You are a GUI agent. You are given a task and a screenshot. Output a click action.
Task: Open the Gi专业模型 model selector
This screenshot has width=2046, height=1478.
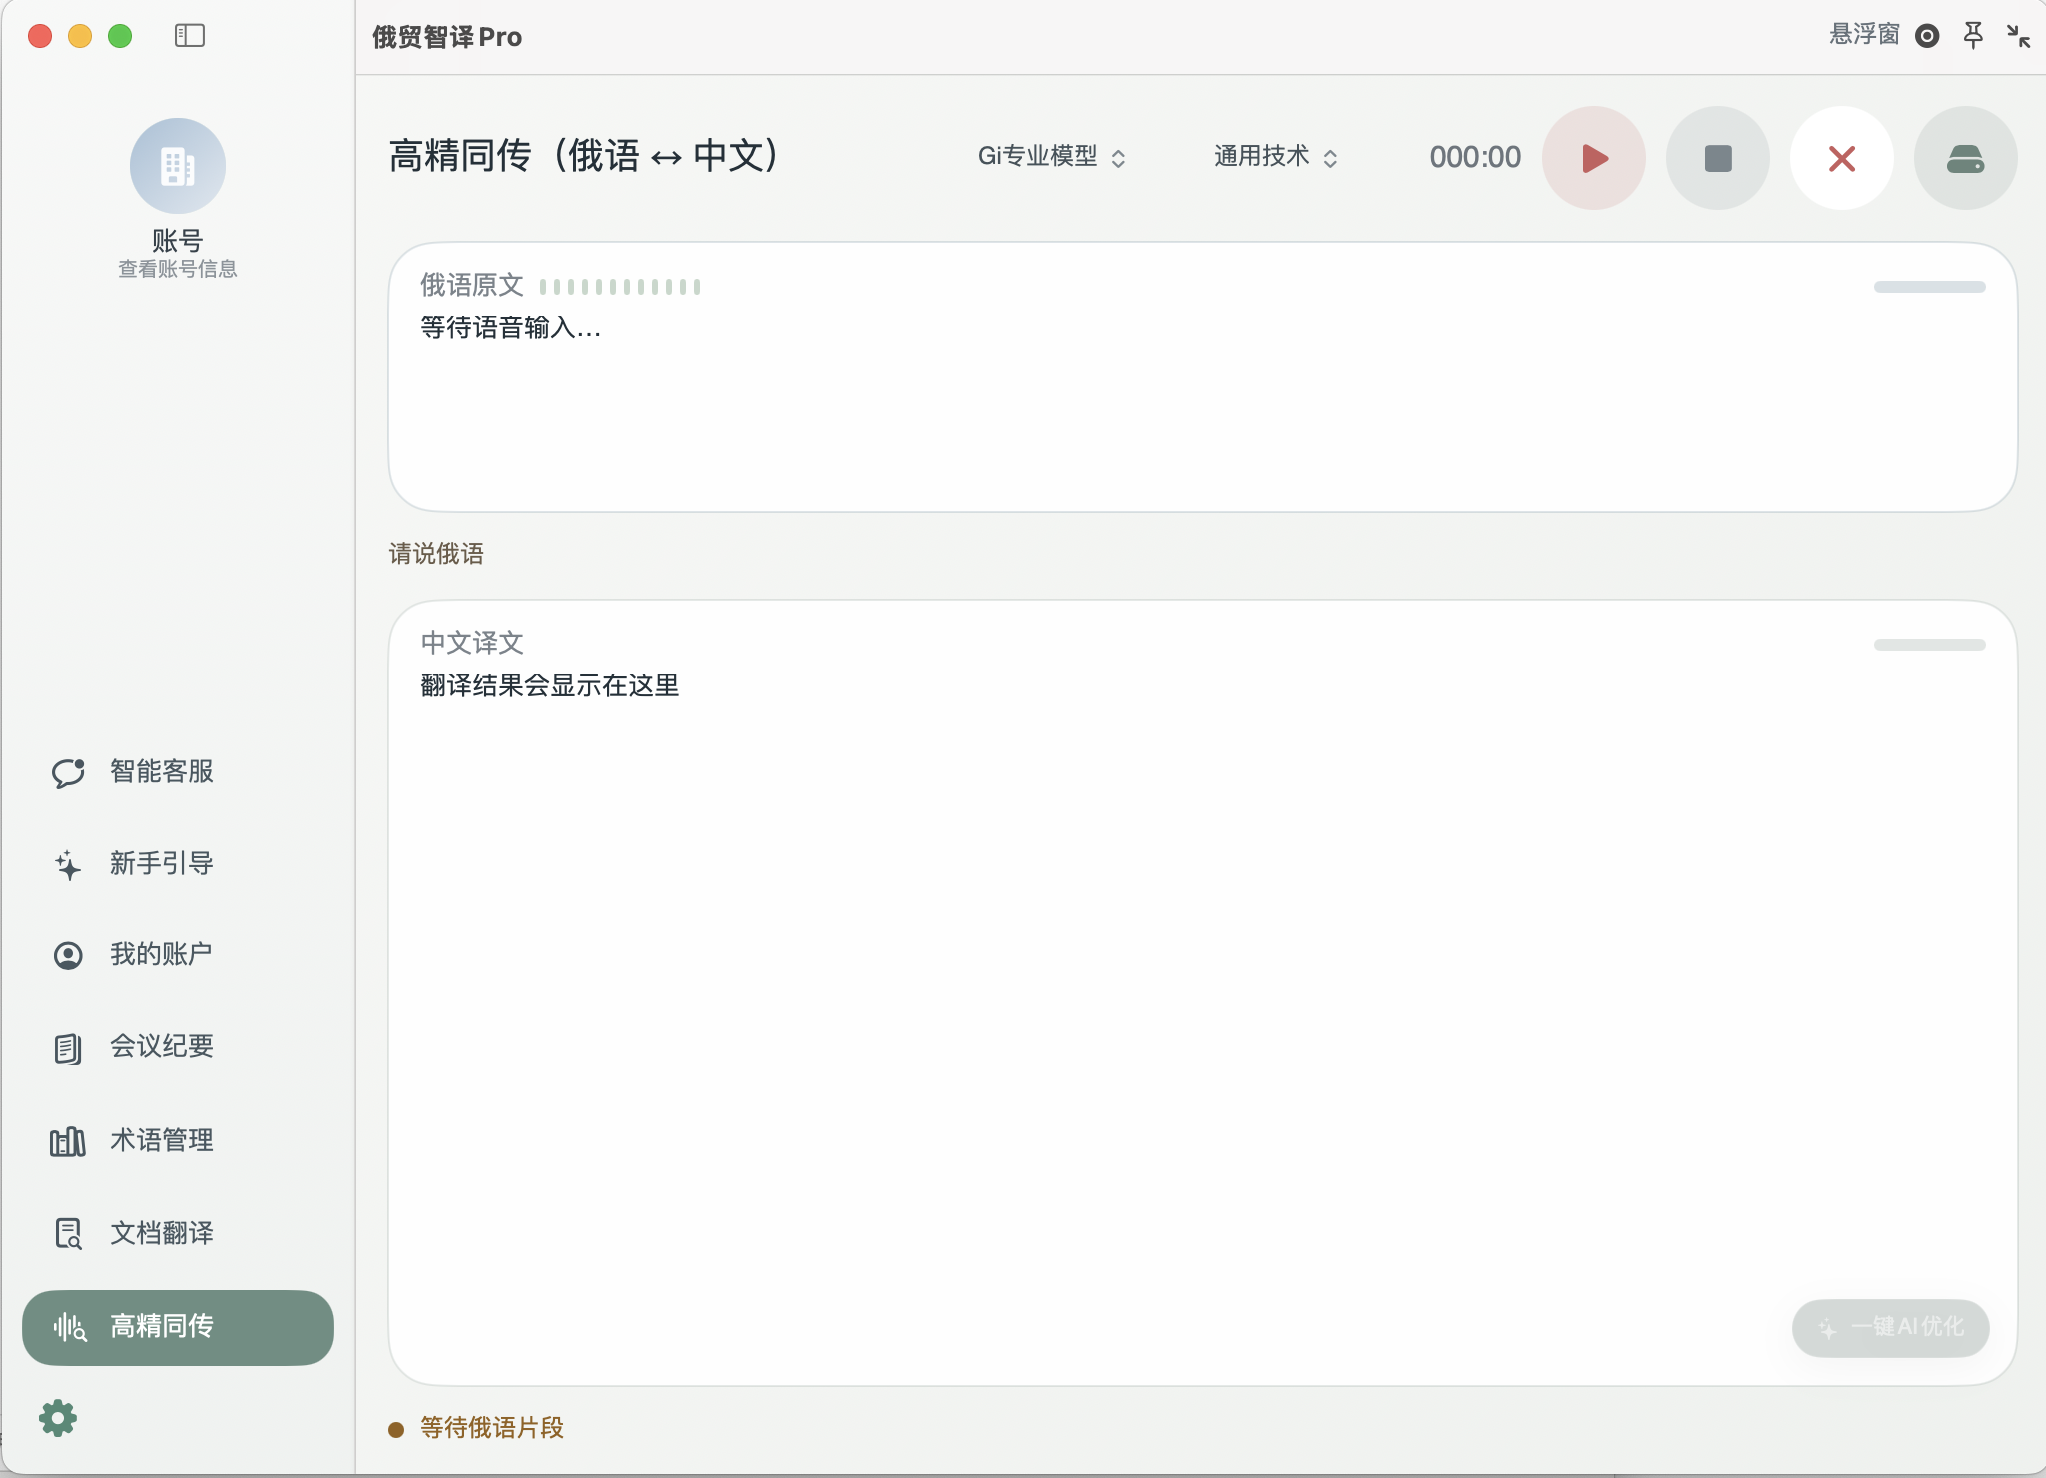pos(1051,157)
